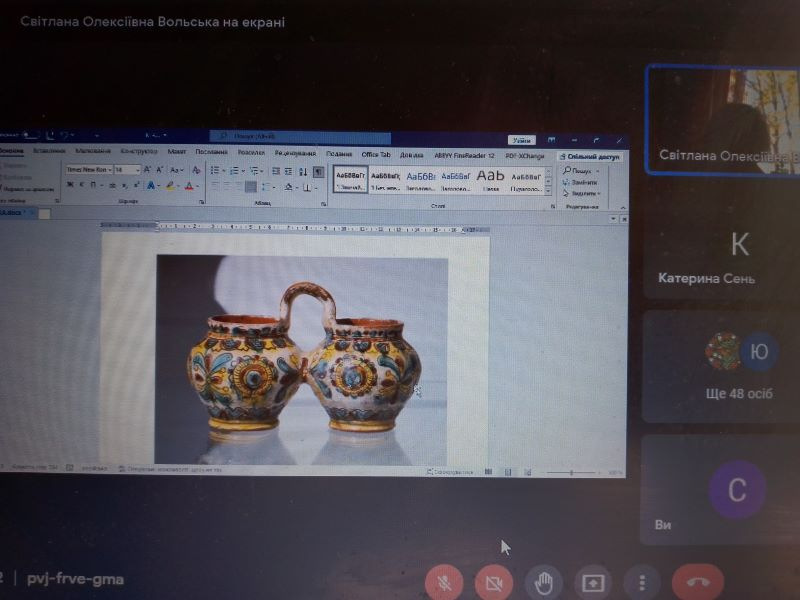Click the Present now screen-share icon
The height and width of the screenshot is (600, 800).
593,582
